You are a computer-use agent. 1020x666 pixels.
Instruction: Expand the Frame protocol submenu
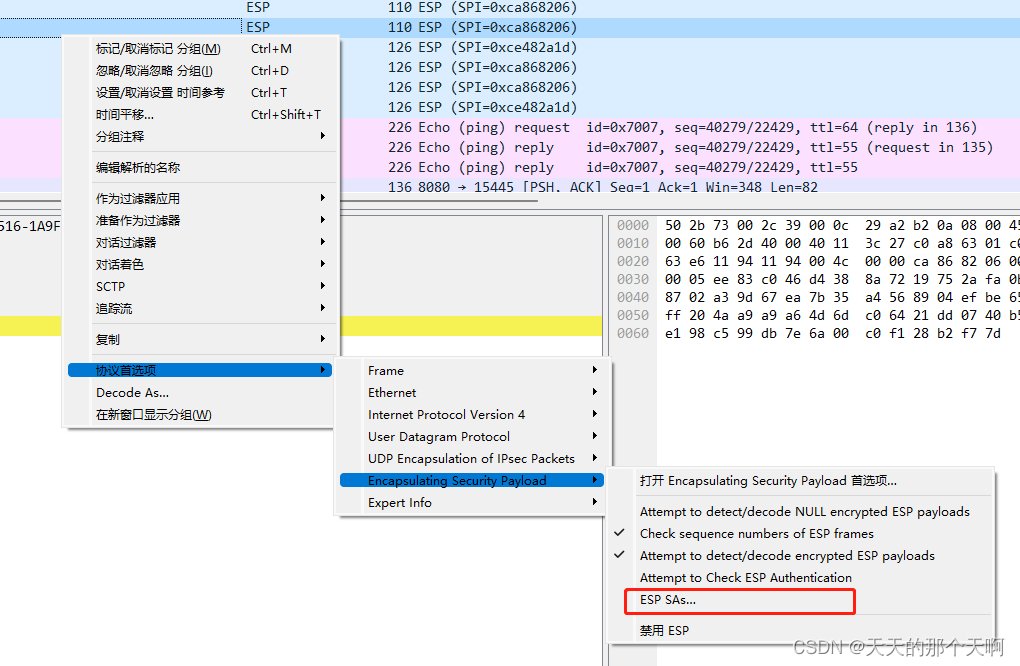(x=386, y=371)
